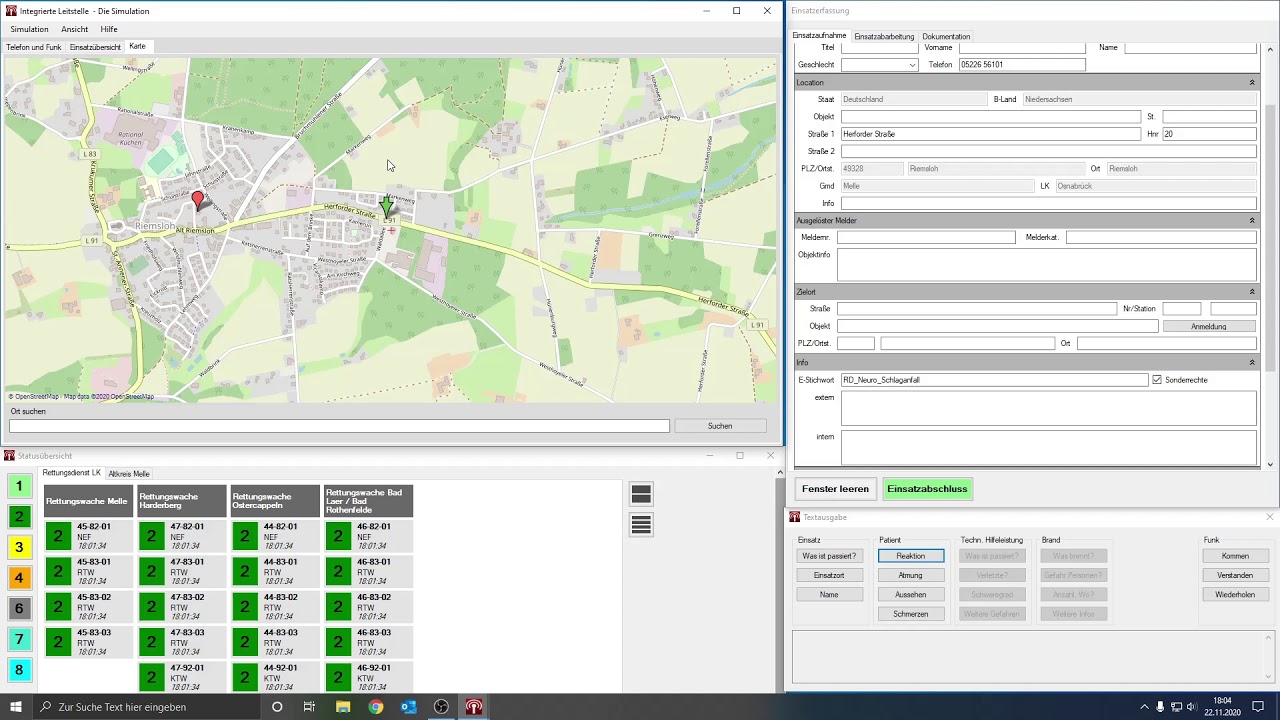
Task: Open Outlook from the taskbar
Action: [408, 707]
